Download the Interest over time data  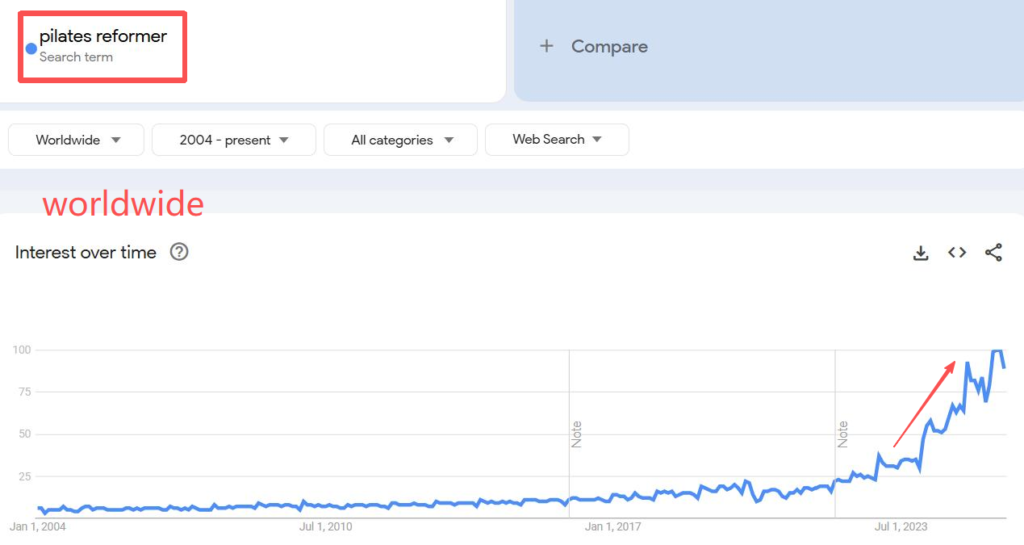pyautogui.click(x=921, y=253)
